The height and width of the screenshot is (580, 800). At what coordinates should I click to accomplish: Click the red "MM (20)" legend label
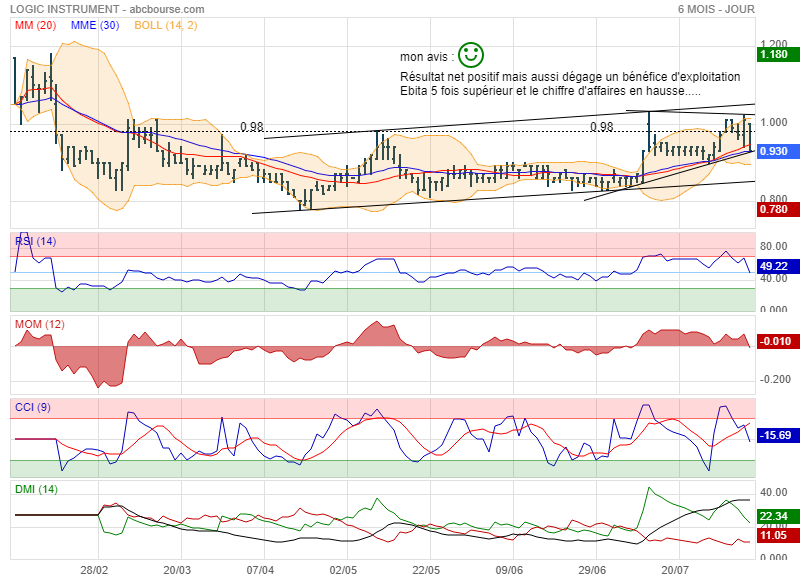(35, 26)
